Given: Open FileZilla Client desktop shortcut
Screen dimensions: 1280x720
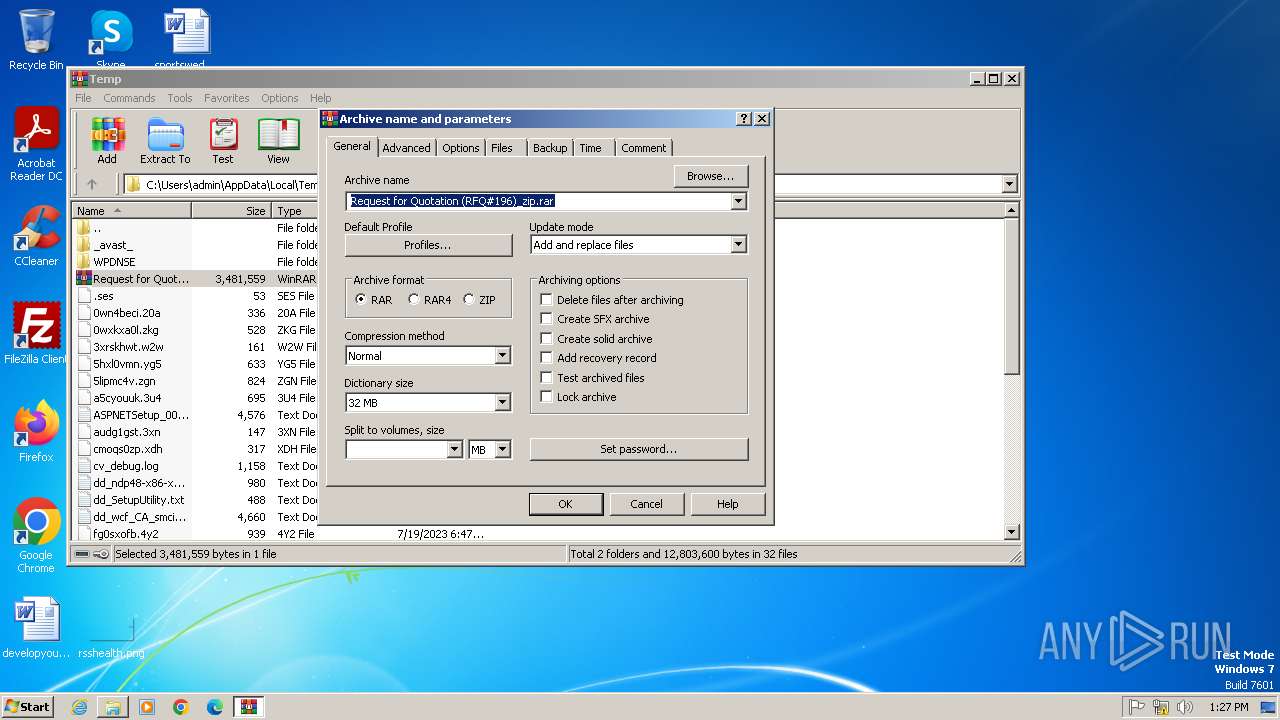Looking at the screenshot, I should pos(36,334).
